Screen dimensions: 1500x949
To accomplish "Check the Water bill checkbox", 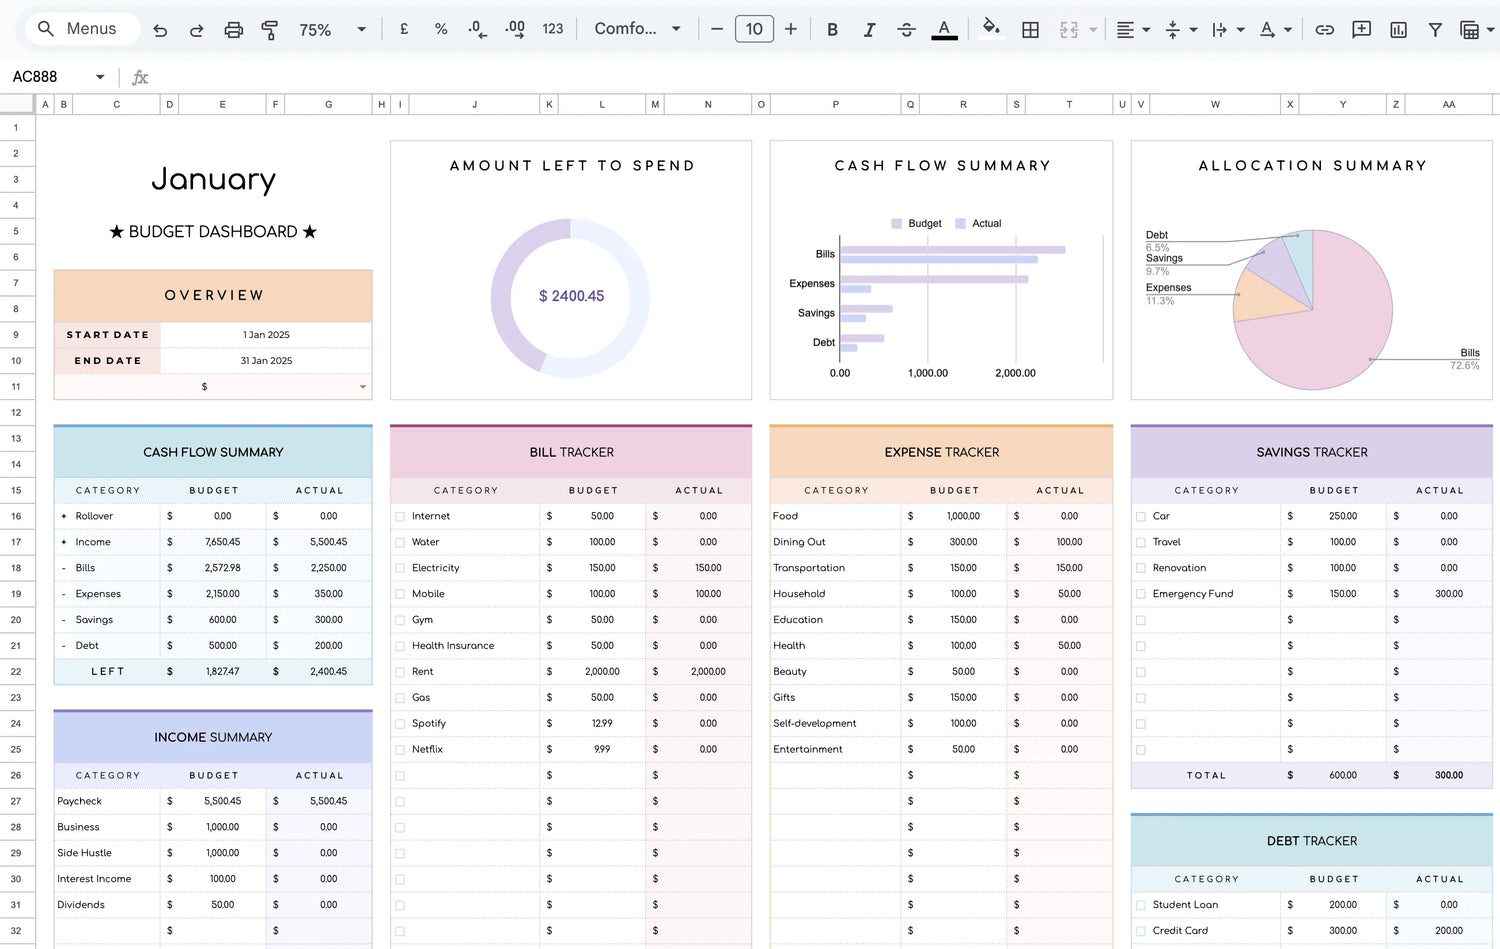I will pyautogui.click(x=400, y=543).
